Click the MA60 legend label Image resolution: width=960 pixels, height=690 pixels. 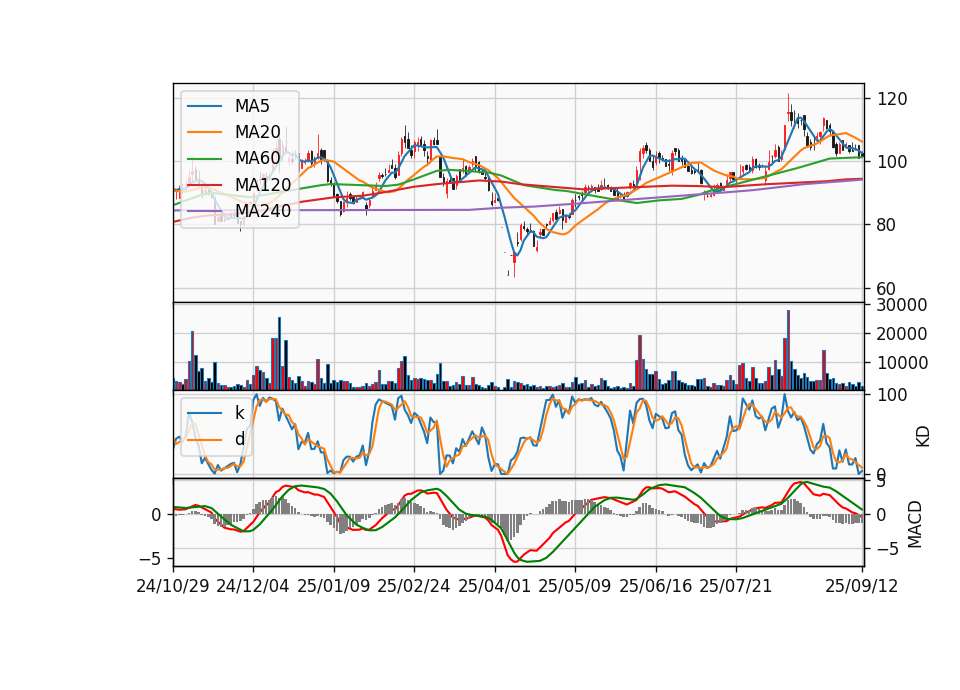(x=257, y=158)
